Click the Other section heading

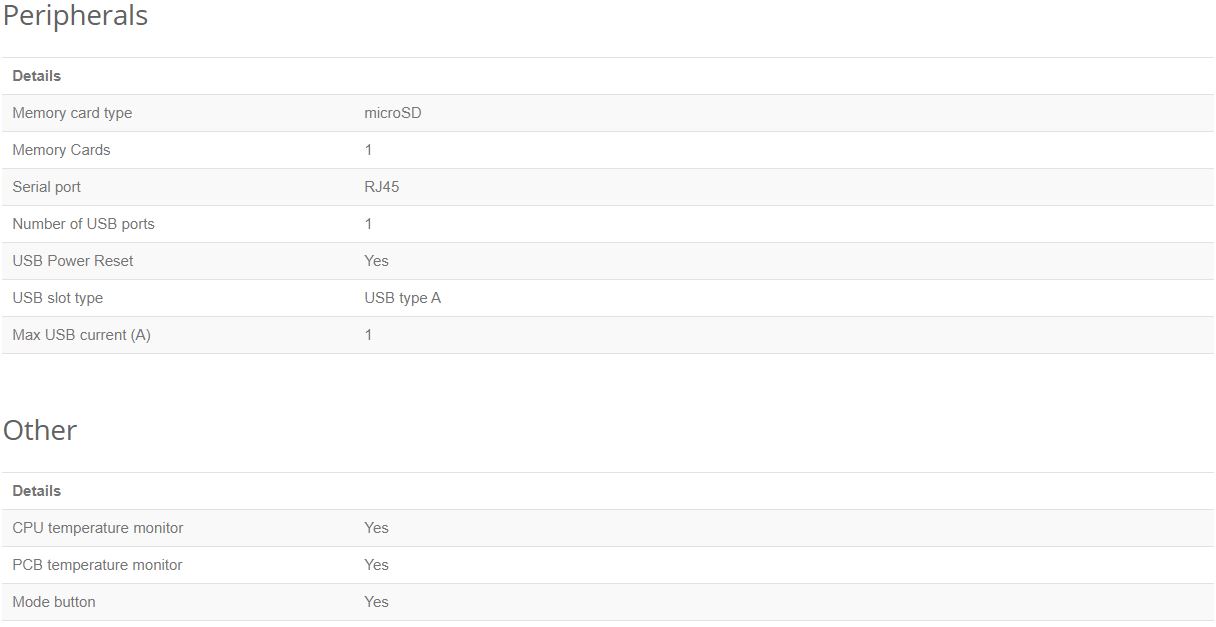pyautogui.click(x=40, y=430)
